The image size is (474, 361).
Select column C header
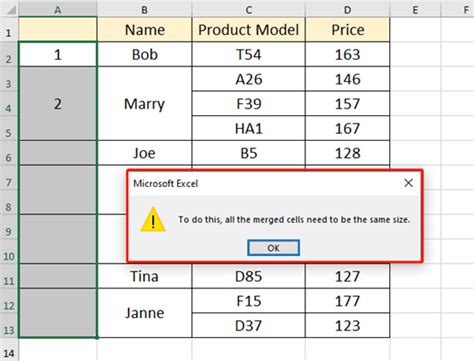(x=248, y=10)
